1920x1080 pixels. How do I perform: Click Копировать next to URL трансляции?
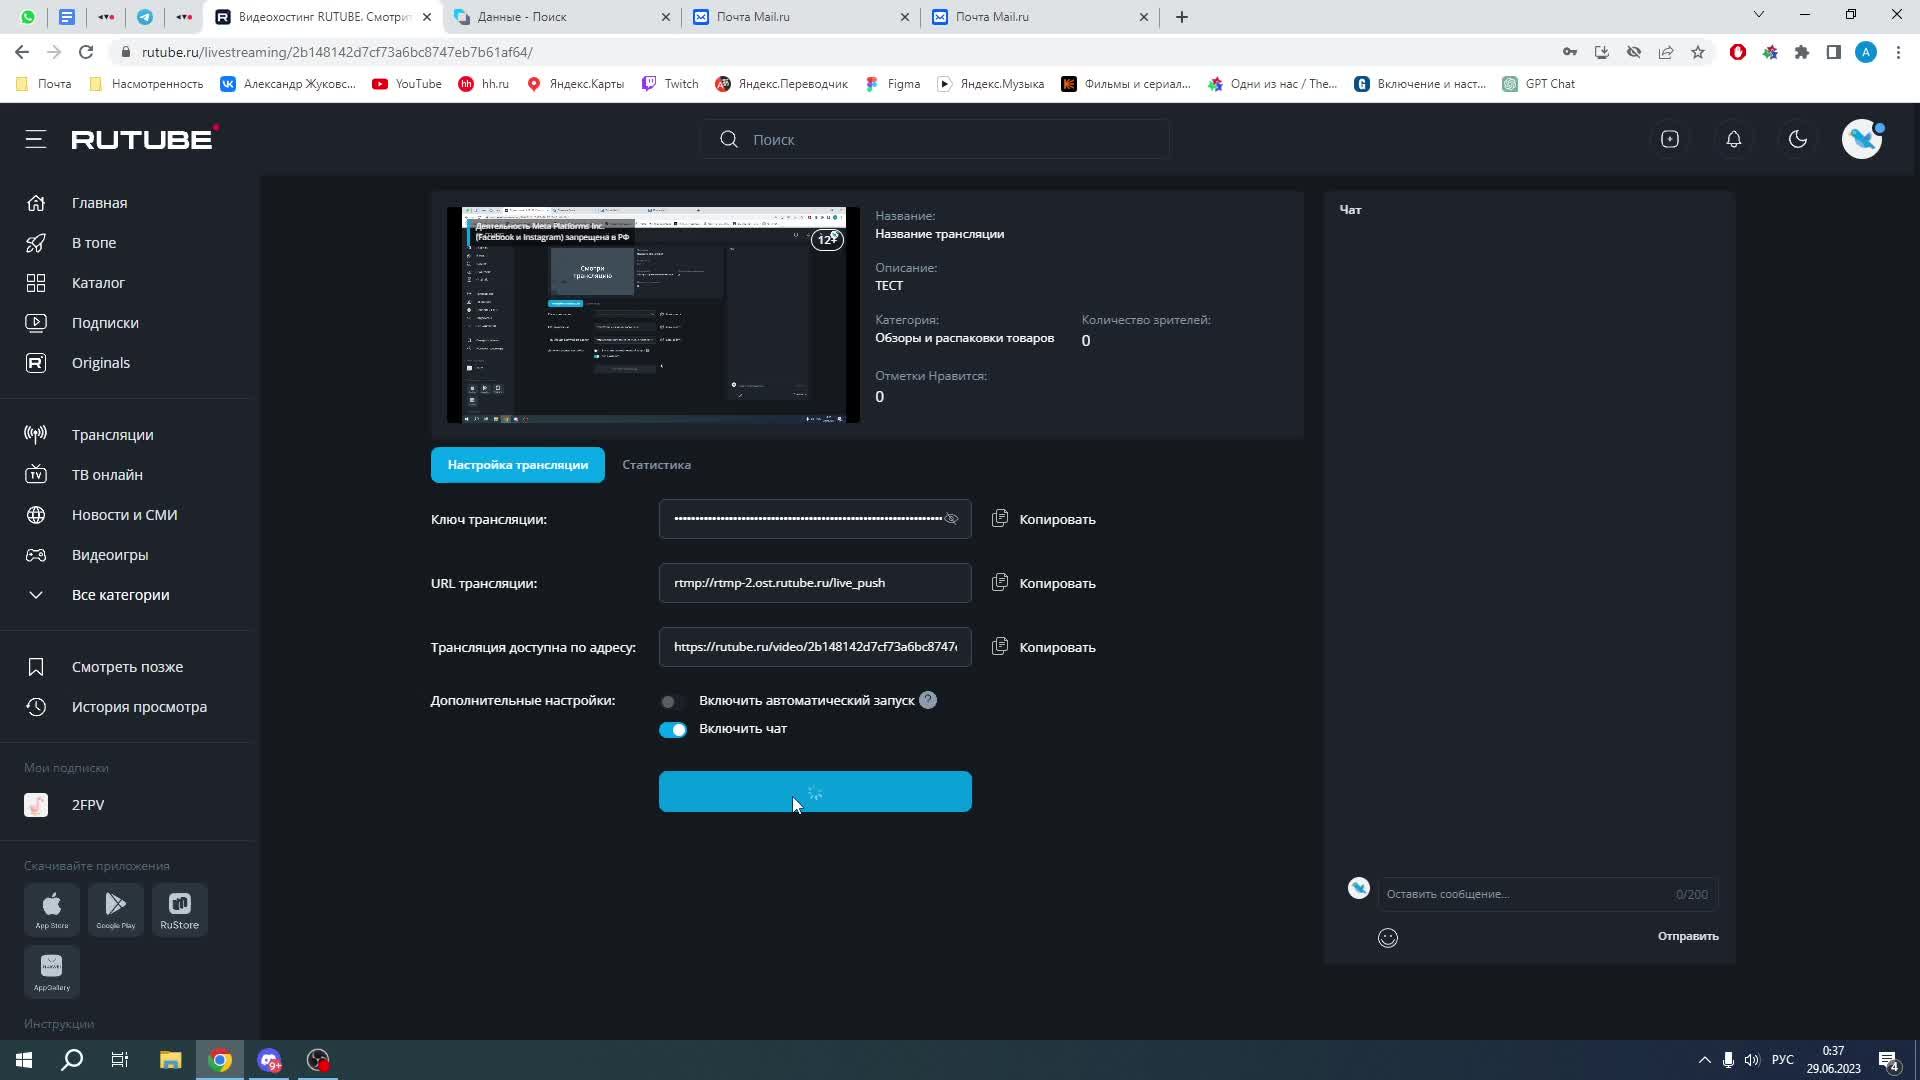pos(1043,582)
